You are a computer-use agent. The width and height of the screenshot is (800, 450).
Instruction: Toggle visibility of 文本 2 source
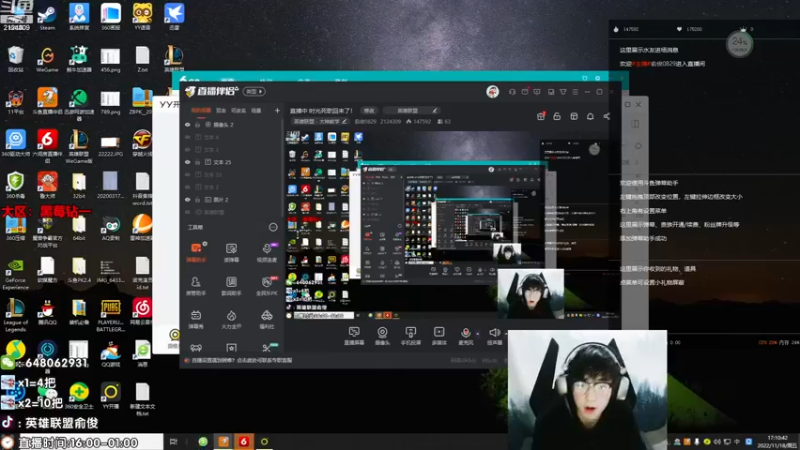188,187
